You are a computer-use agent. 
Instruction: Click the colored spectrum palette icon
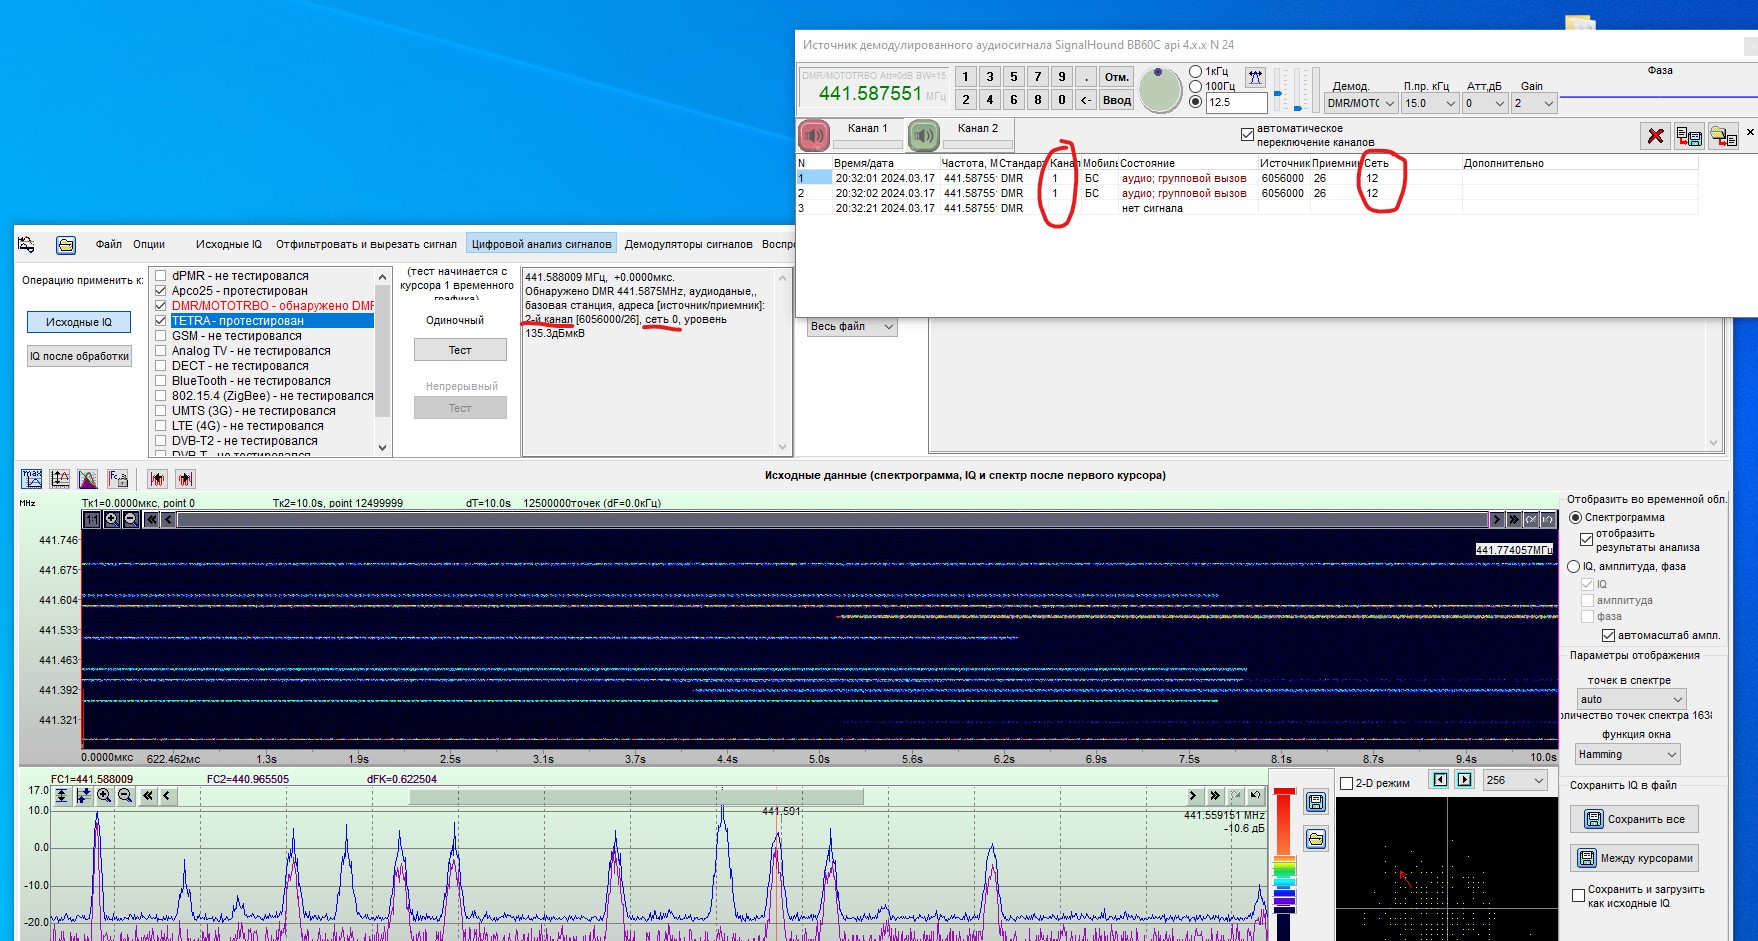[88, 479]
